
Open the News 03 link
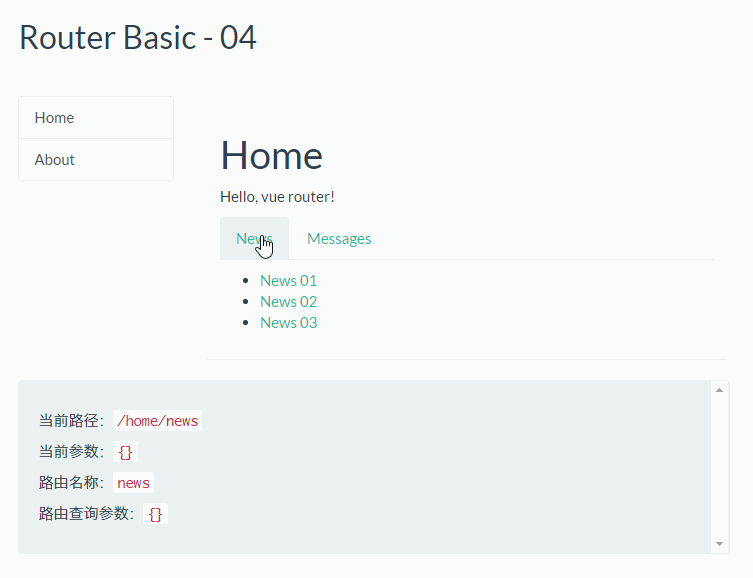point(288,323)
